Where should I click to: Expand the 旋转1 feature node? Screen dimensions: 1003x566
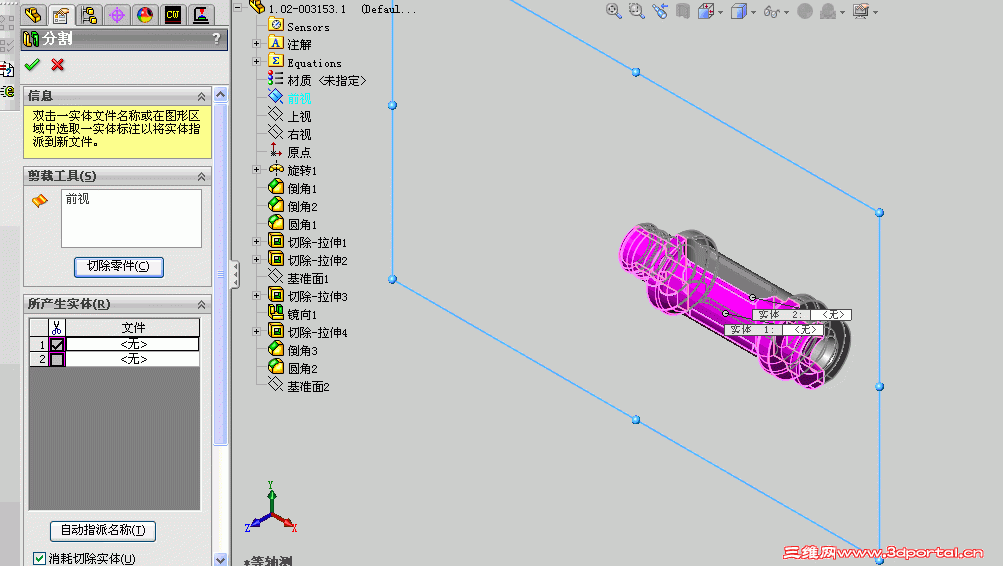pos(257,170)
